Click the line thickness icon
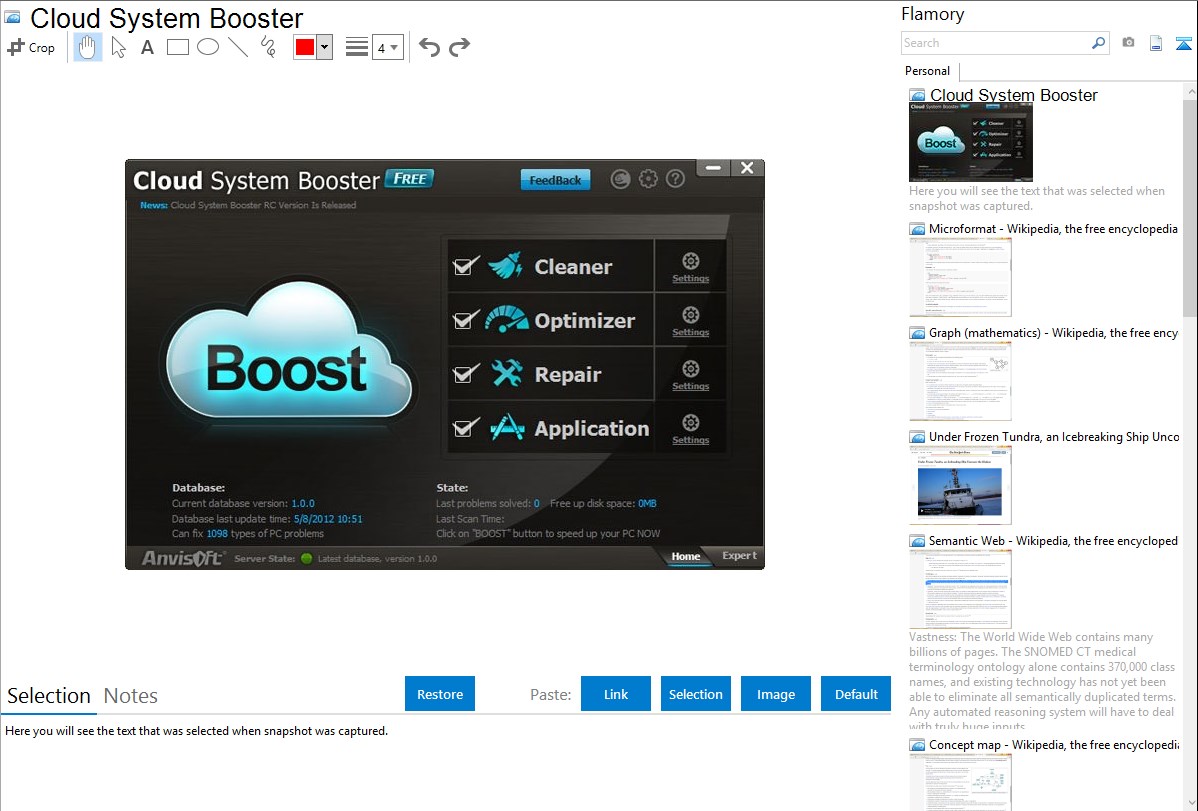Screen dimensions: 1198x811 (357, 47)
